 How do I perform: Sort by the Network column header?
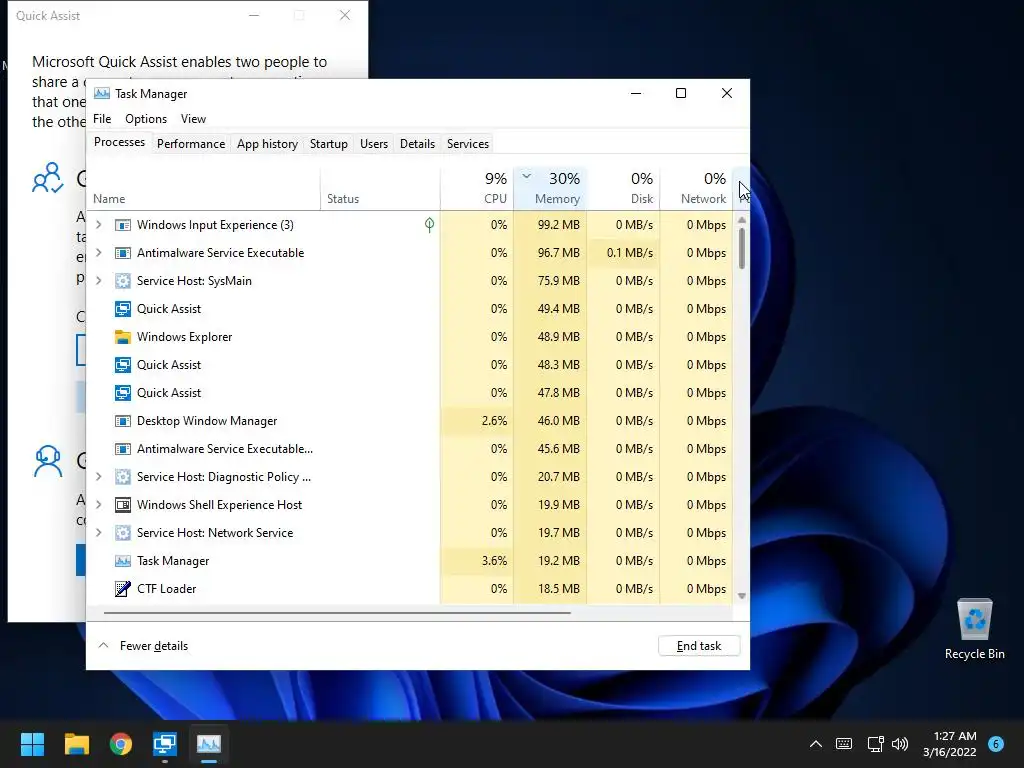pos(696,189)
